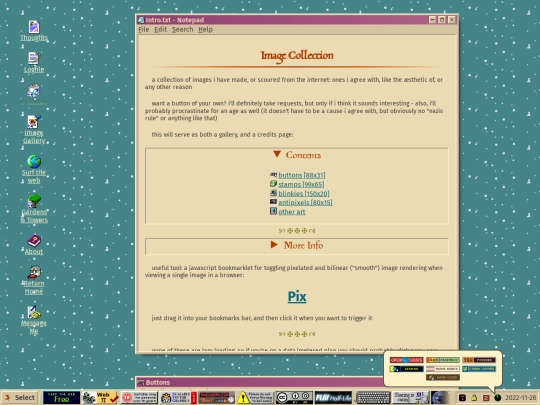Click the yellow warning sign badge in taskbar
This screenshot has width=540, height=405.
coord(256,397)
